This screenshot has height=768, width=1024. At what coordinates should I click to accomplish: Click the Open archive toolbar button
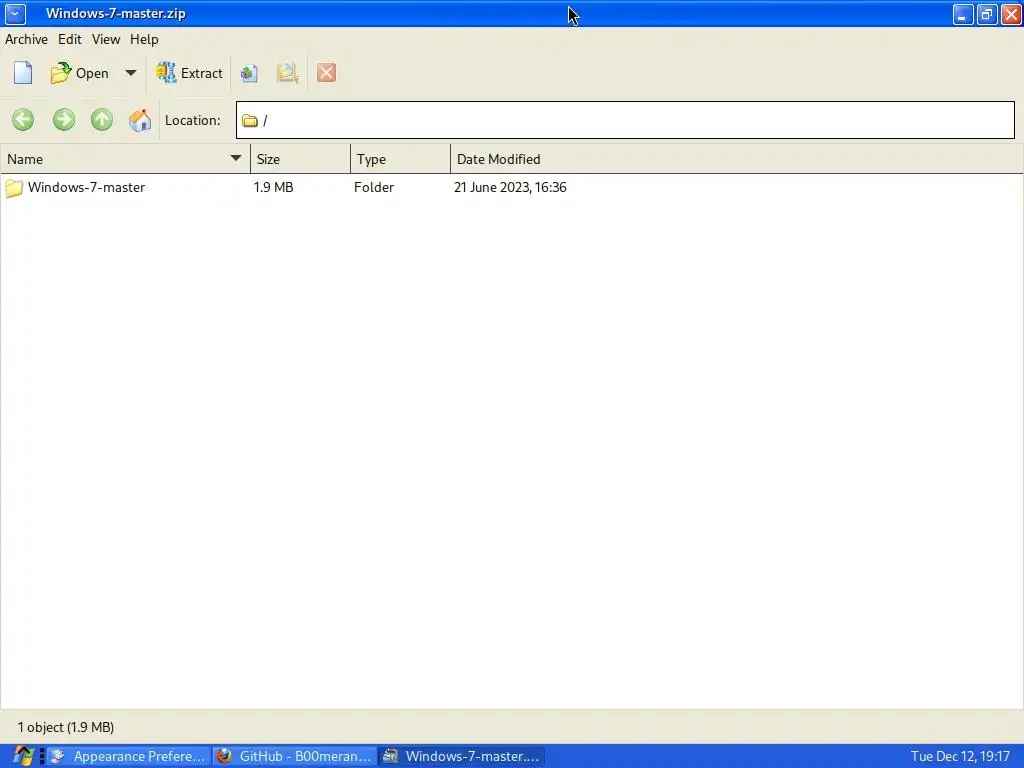(80, 73)
